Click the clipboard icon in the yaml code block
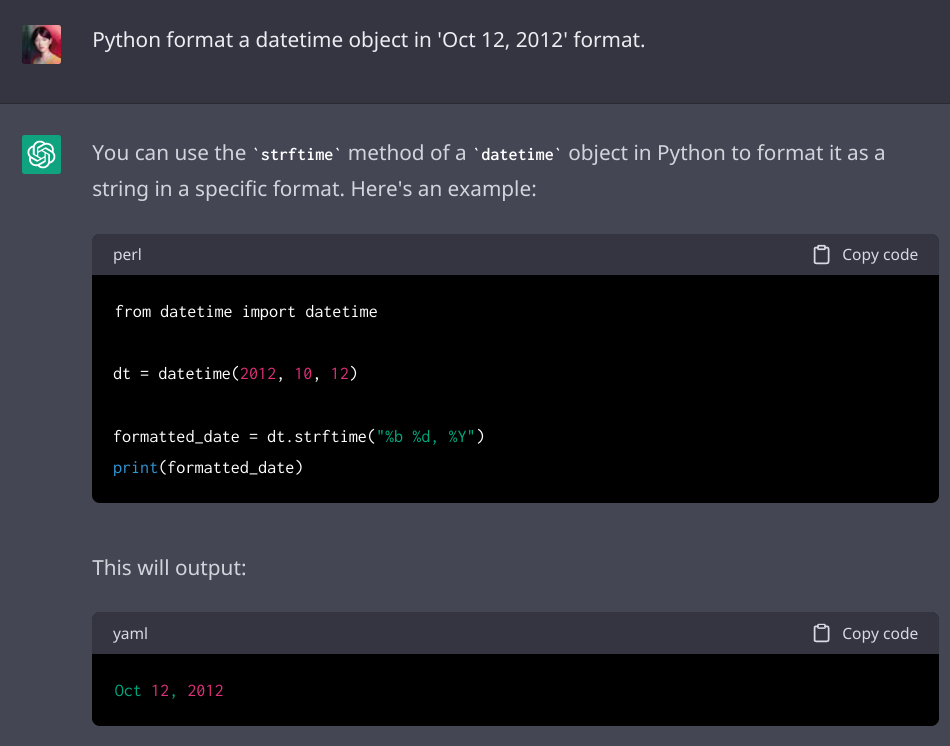 tap(821, 633)
